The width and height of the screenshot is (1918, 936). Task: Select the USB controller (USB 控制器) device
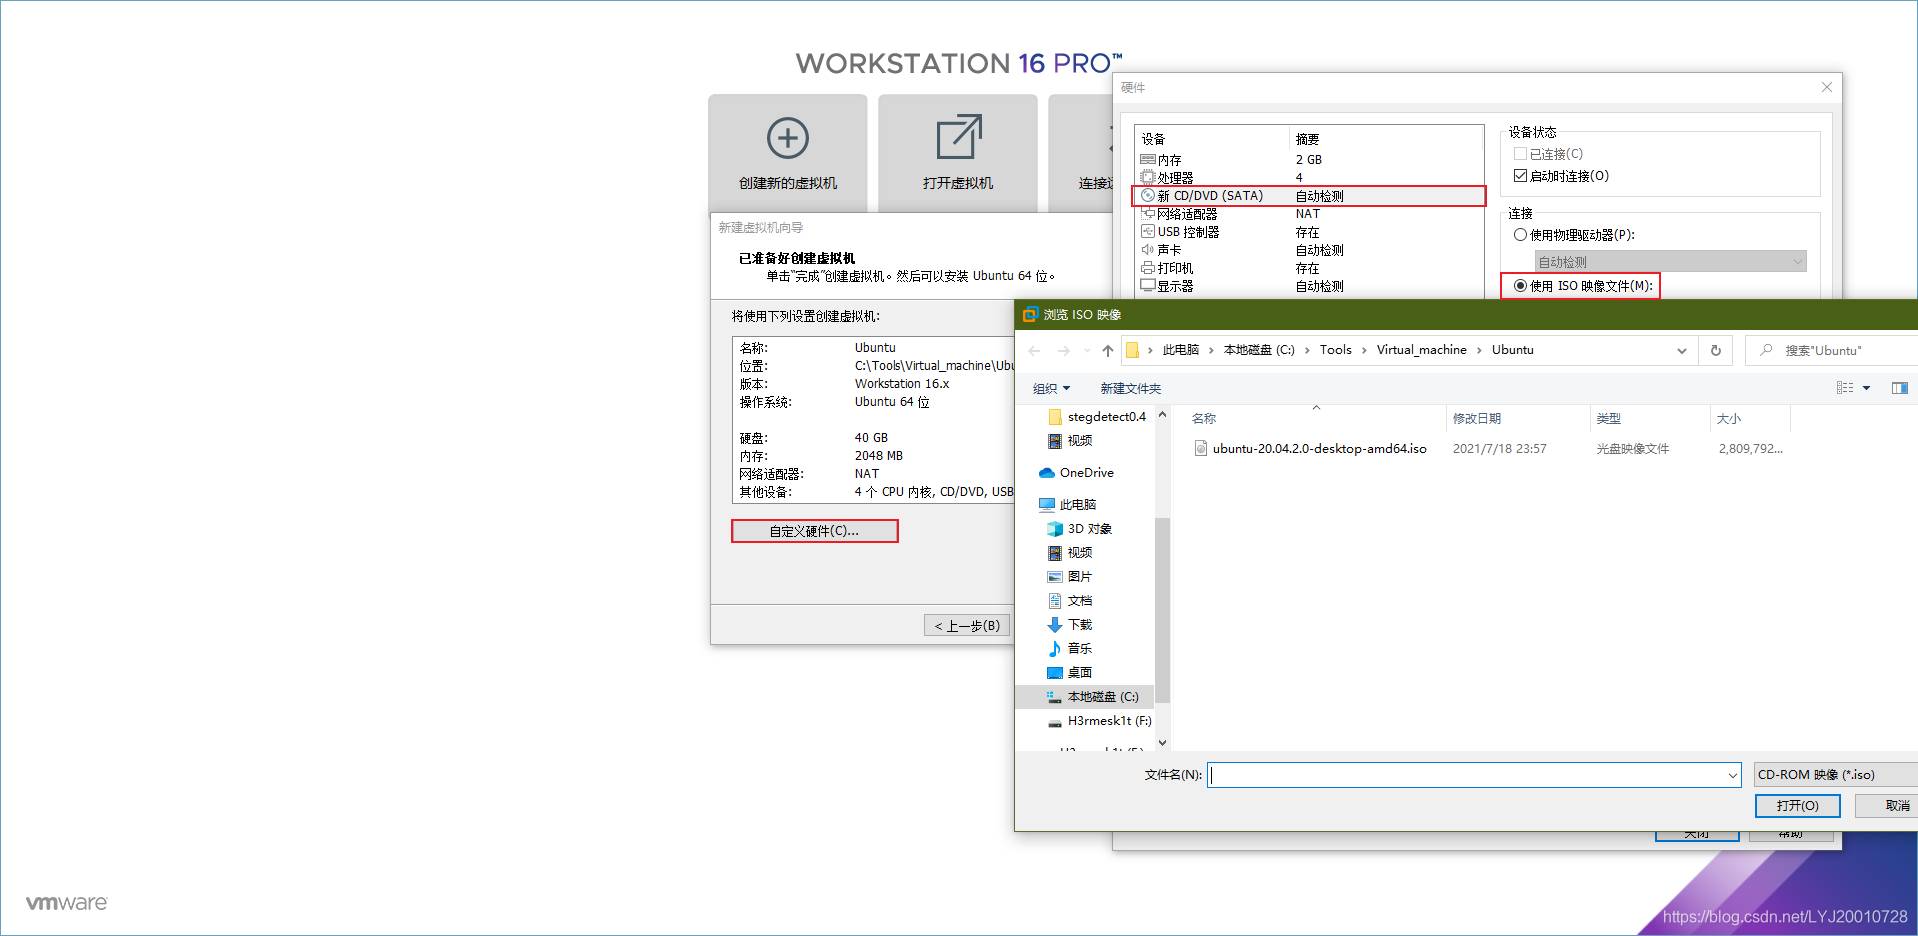pyautogui.click(x=1309, y=231)
